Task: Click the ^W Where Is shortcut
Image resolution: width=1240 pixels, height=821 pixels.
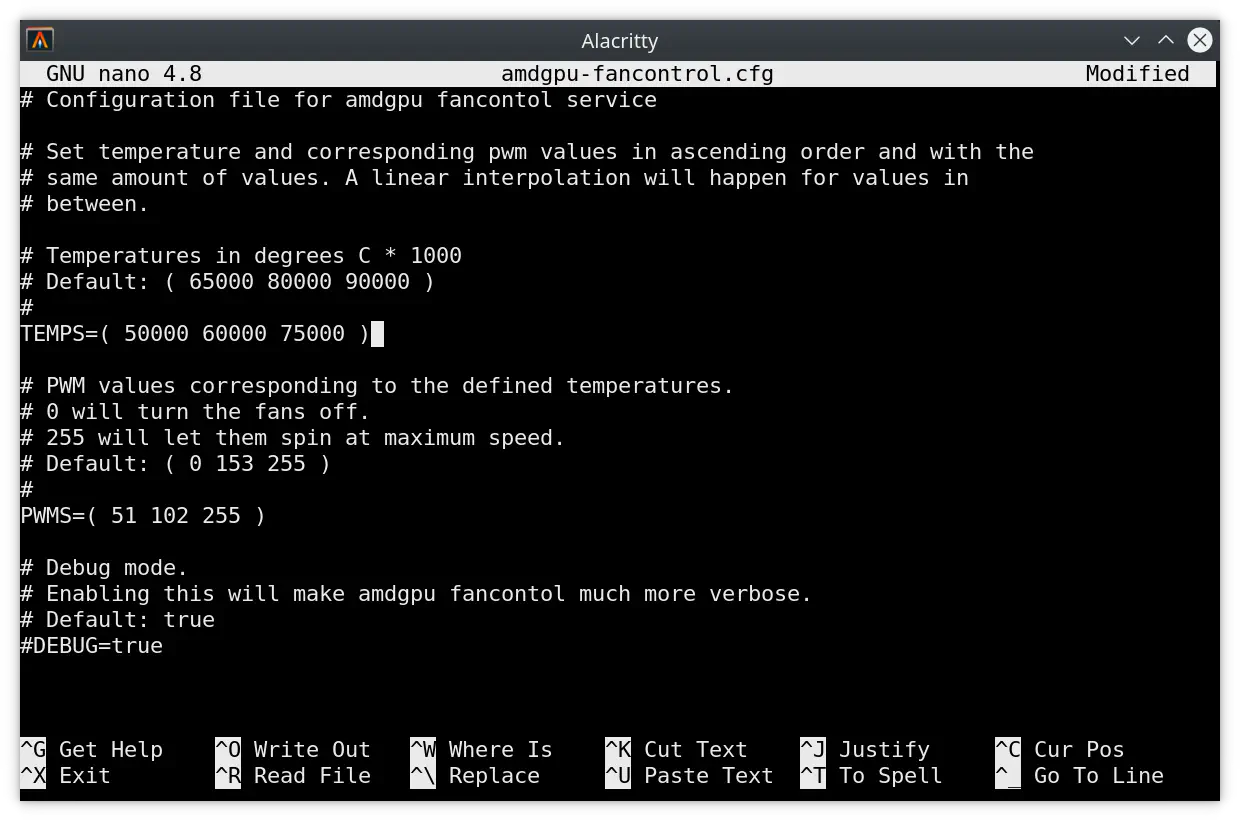Action: point(480,750)
